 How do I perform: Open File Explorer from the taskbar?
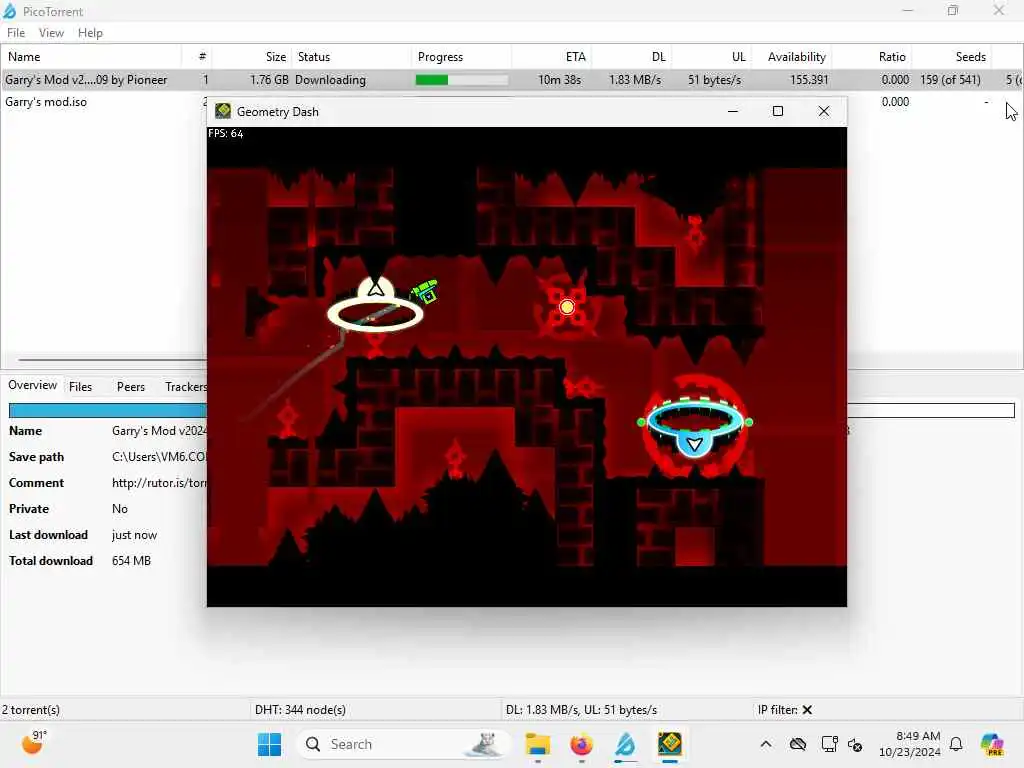[537, 744]
